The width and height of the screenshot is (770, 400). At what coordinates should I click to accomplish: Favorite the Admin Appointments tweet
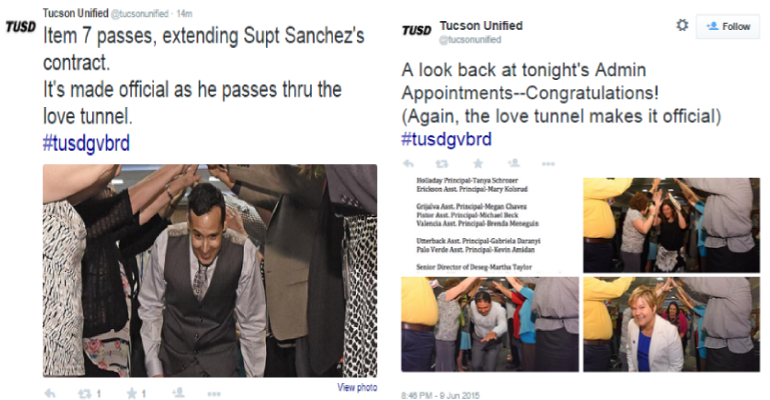click(478, 163)
